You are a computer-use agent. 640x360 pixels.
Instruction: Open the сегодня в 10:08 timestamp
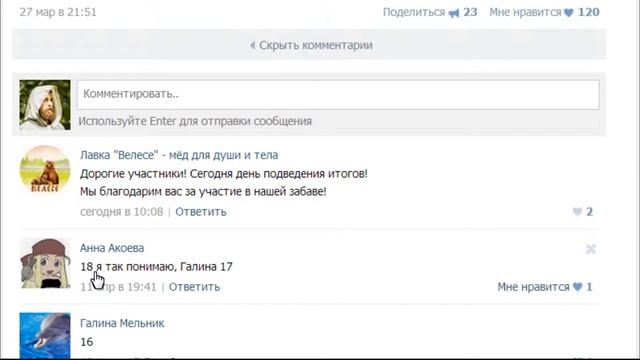pos(122,212)
